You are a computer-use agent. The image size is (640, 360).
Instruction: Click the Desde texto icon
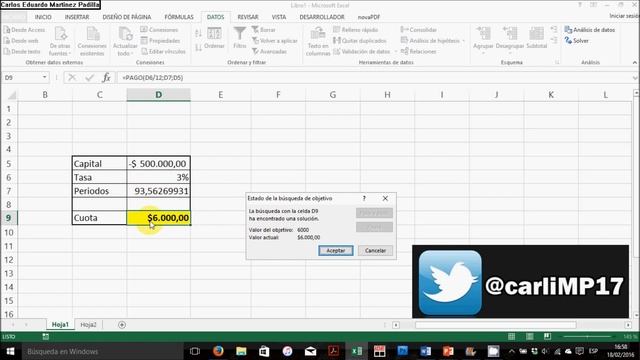pyautogui.click(x=7, y=51)
